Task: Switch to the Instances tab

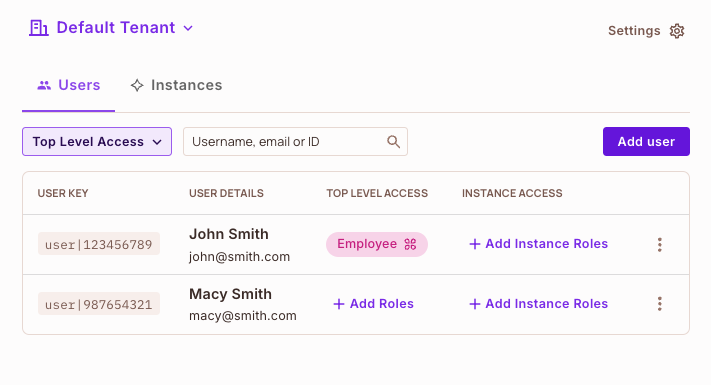Action: click(x=176, y=85)
